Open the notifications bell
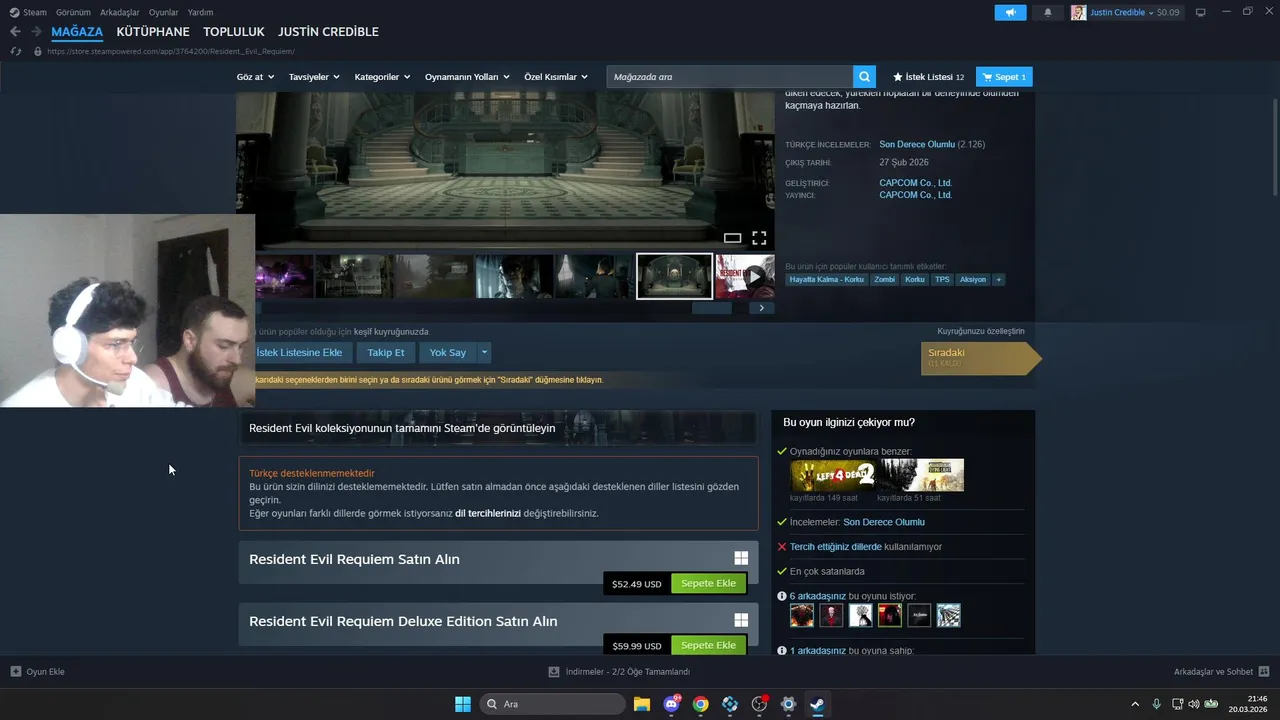 (x=1047, y=12)
